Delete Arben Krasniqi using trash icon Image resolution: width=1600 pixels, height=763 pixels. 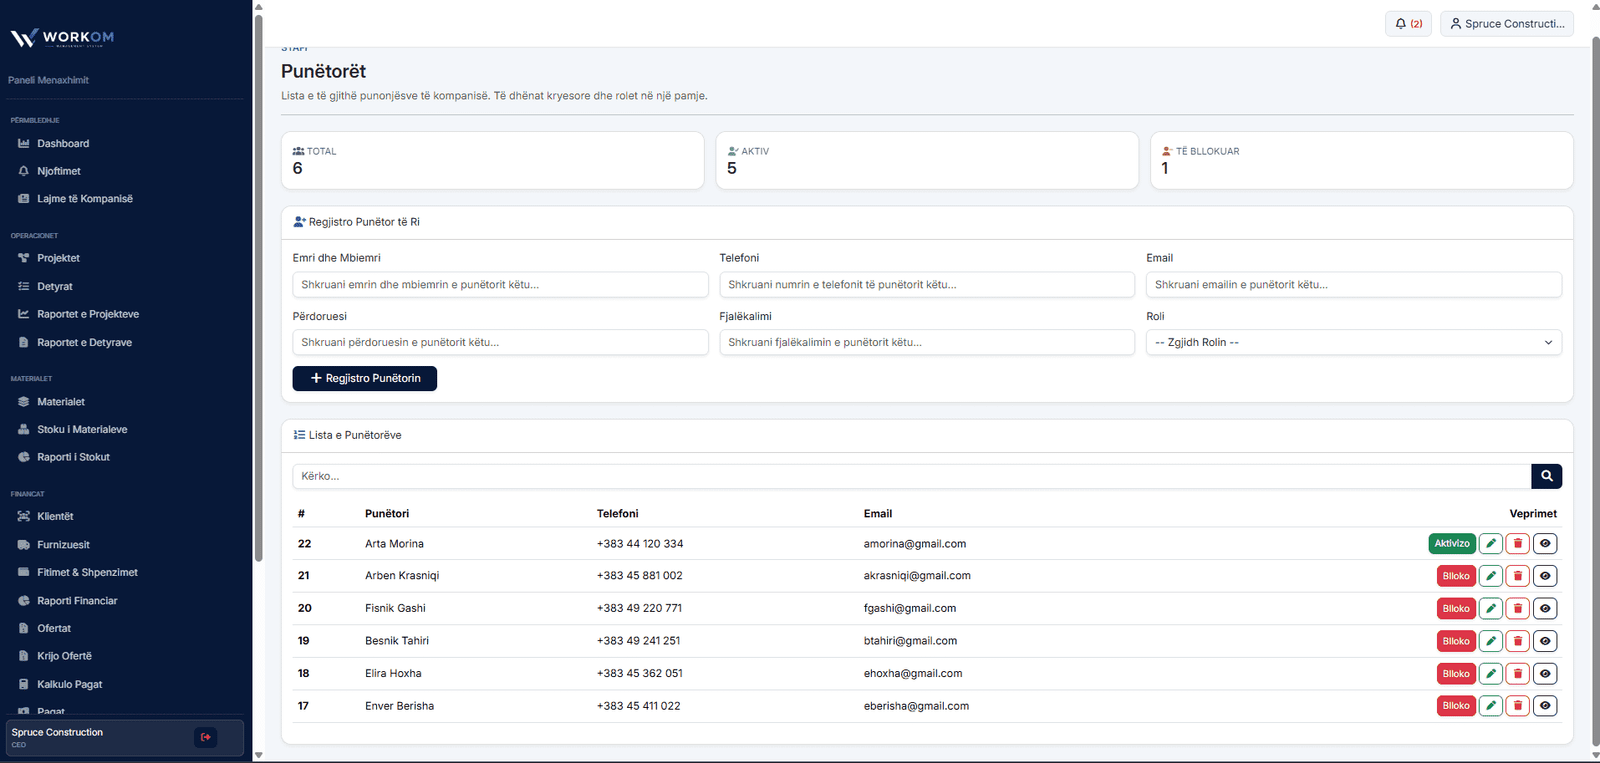(x=1518, y=576)
